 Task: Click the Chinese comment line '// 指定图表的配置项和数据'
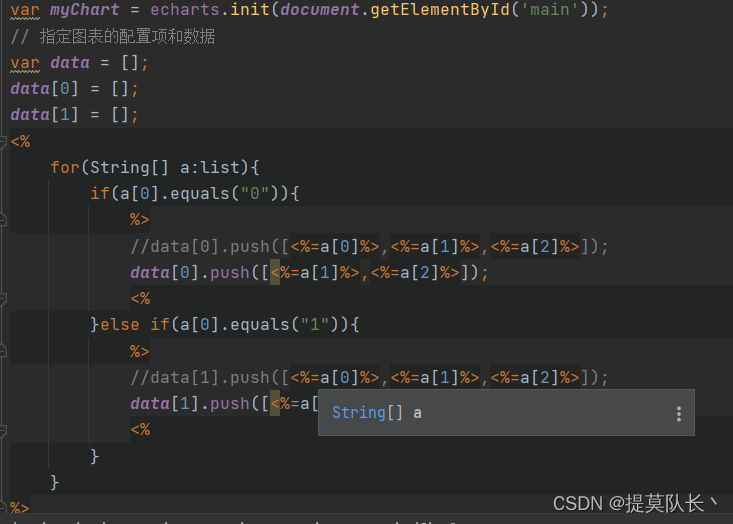[113, 36]
